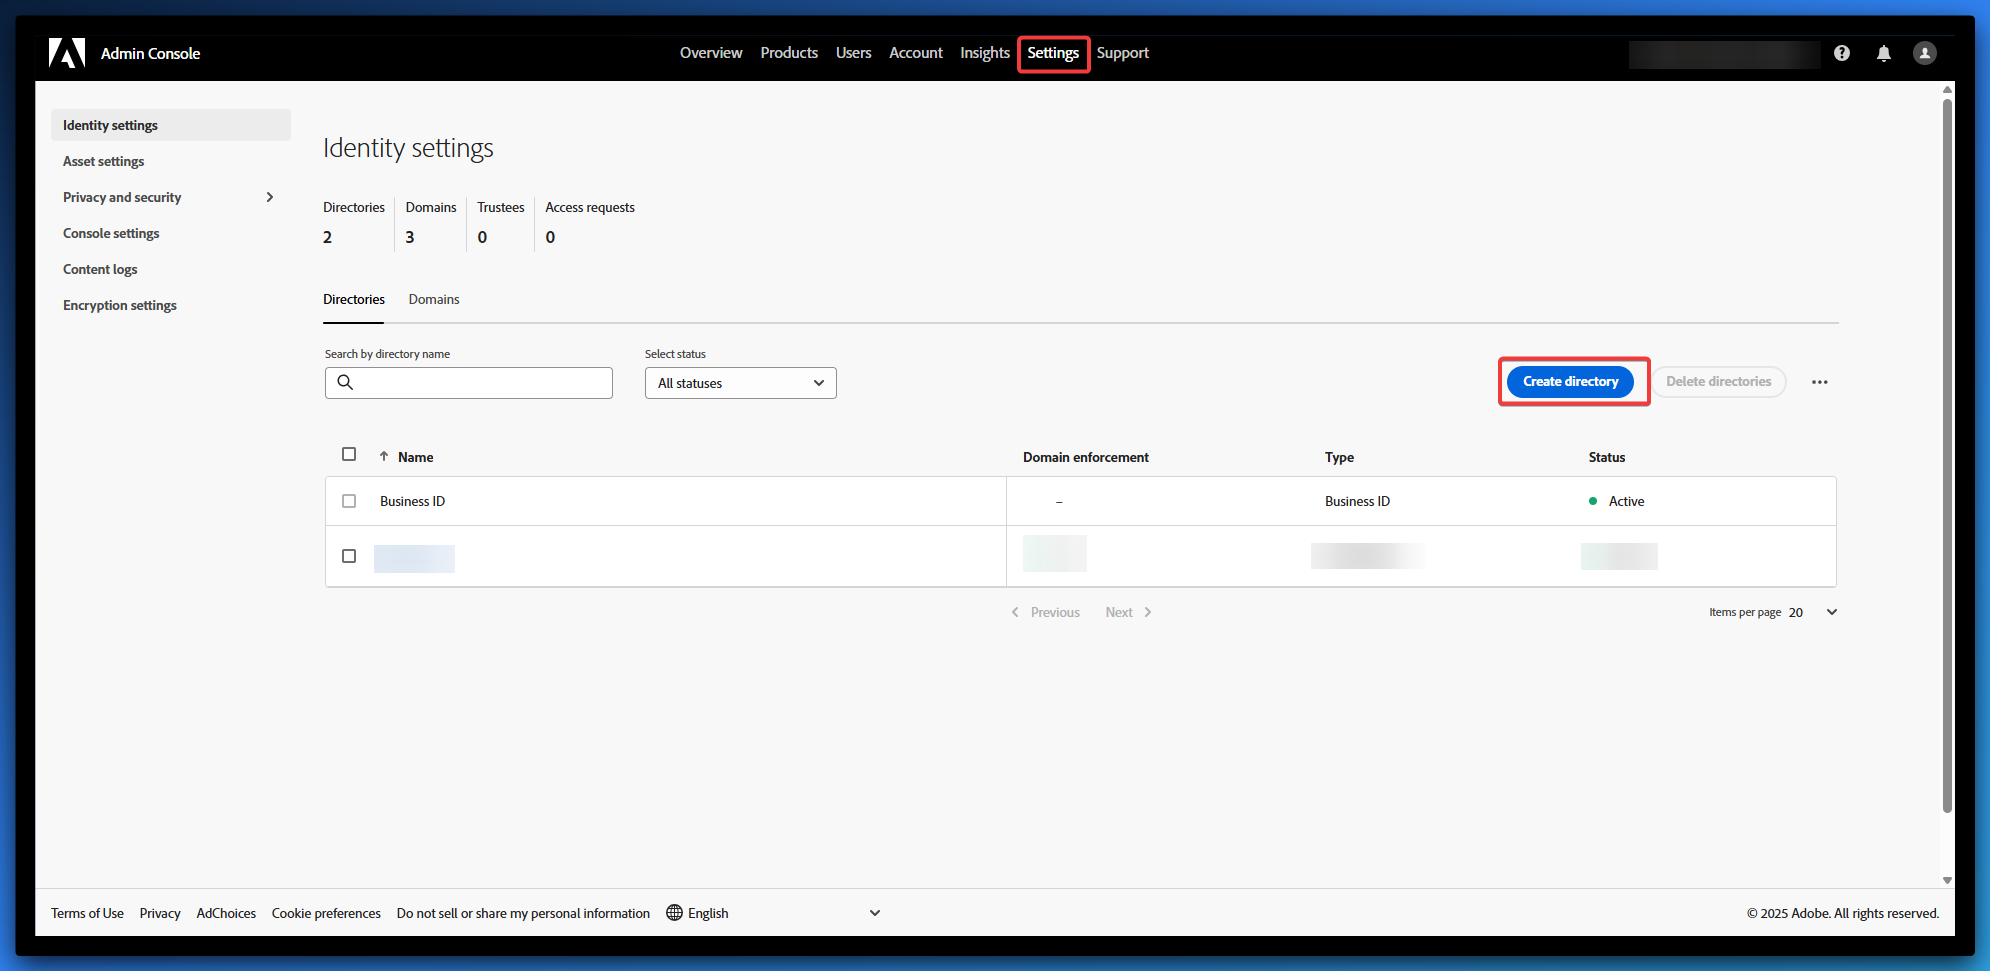
Task: Open the help question mark icon
Action: point(1841,53)
